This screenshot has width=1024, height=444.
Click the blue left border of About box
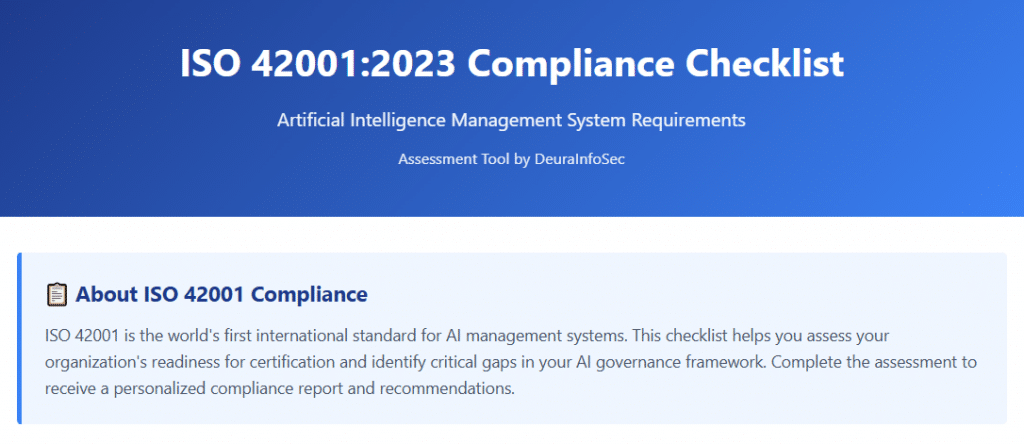click(x=19, y=338)
